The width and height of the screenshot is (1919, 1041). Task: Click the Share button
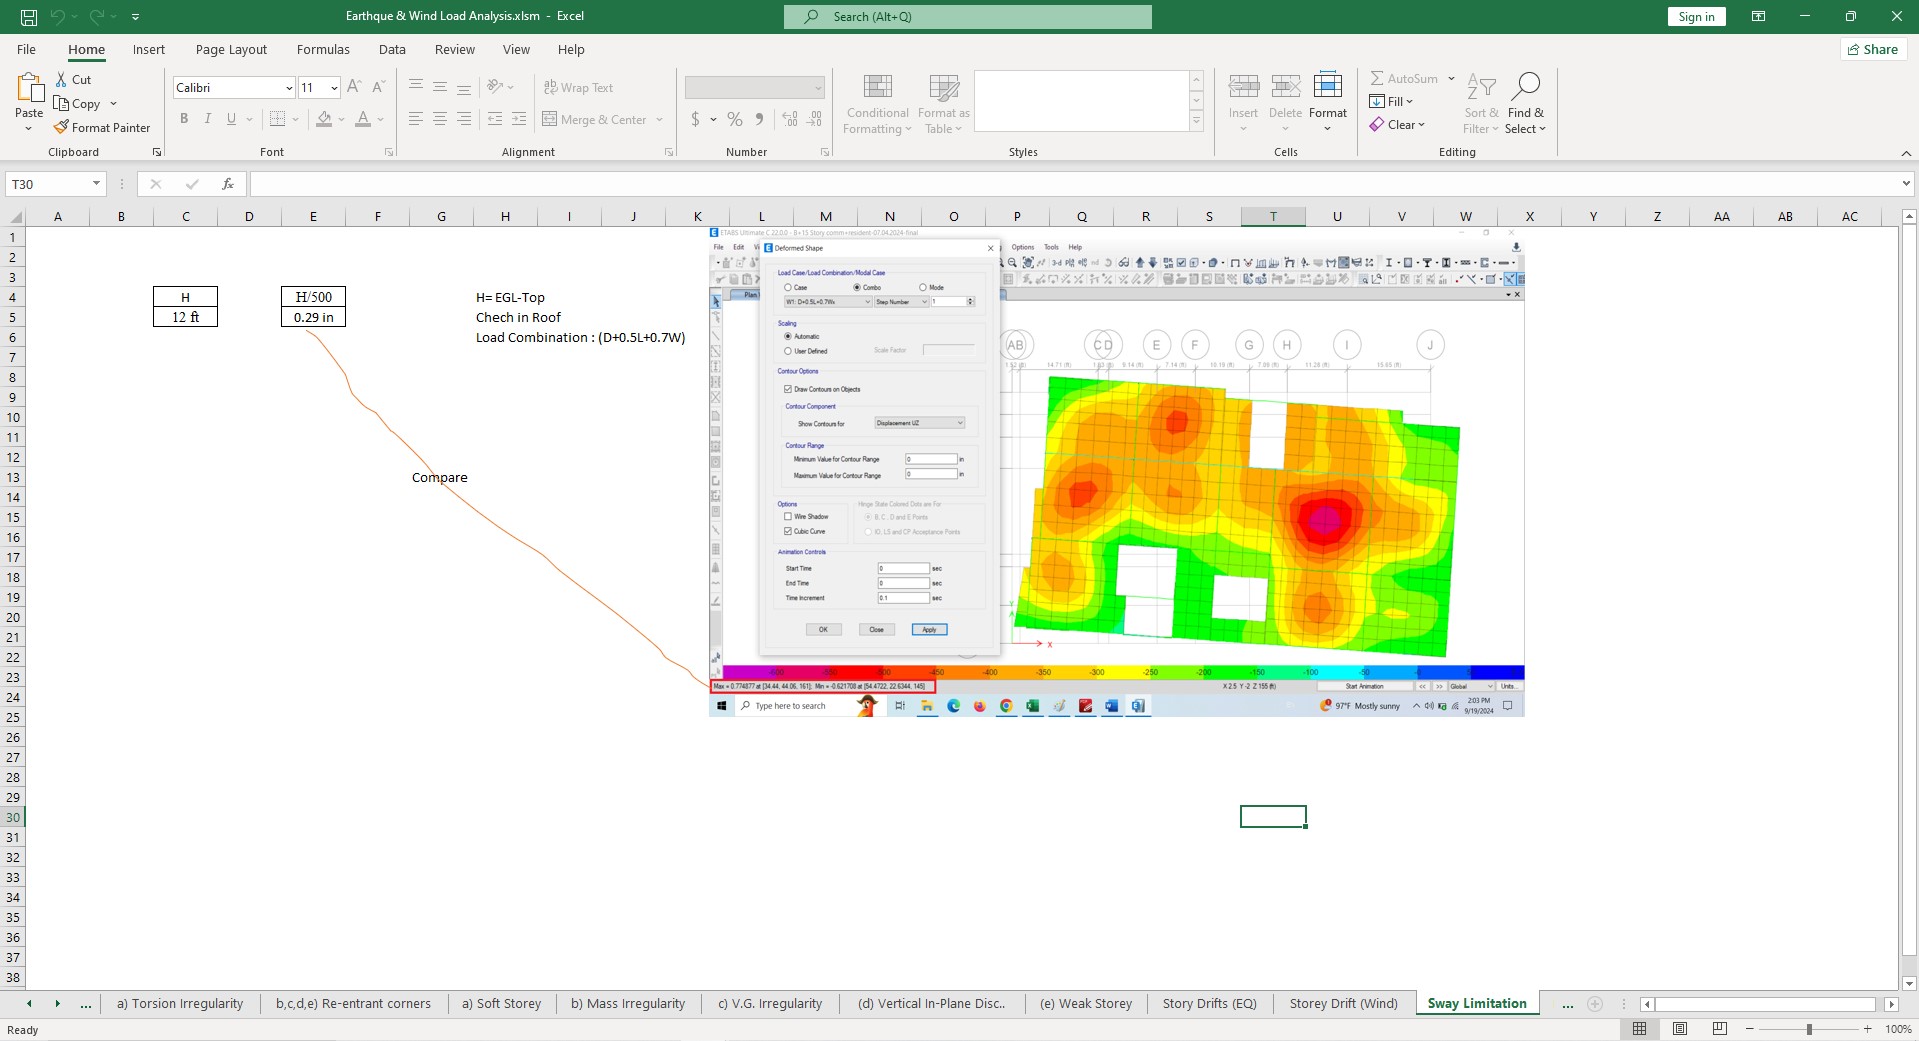pos(1872,50)
